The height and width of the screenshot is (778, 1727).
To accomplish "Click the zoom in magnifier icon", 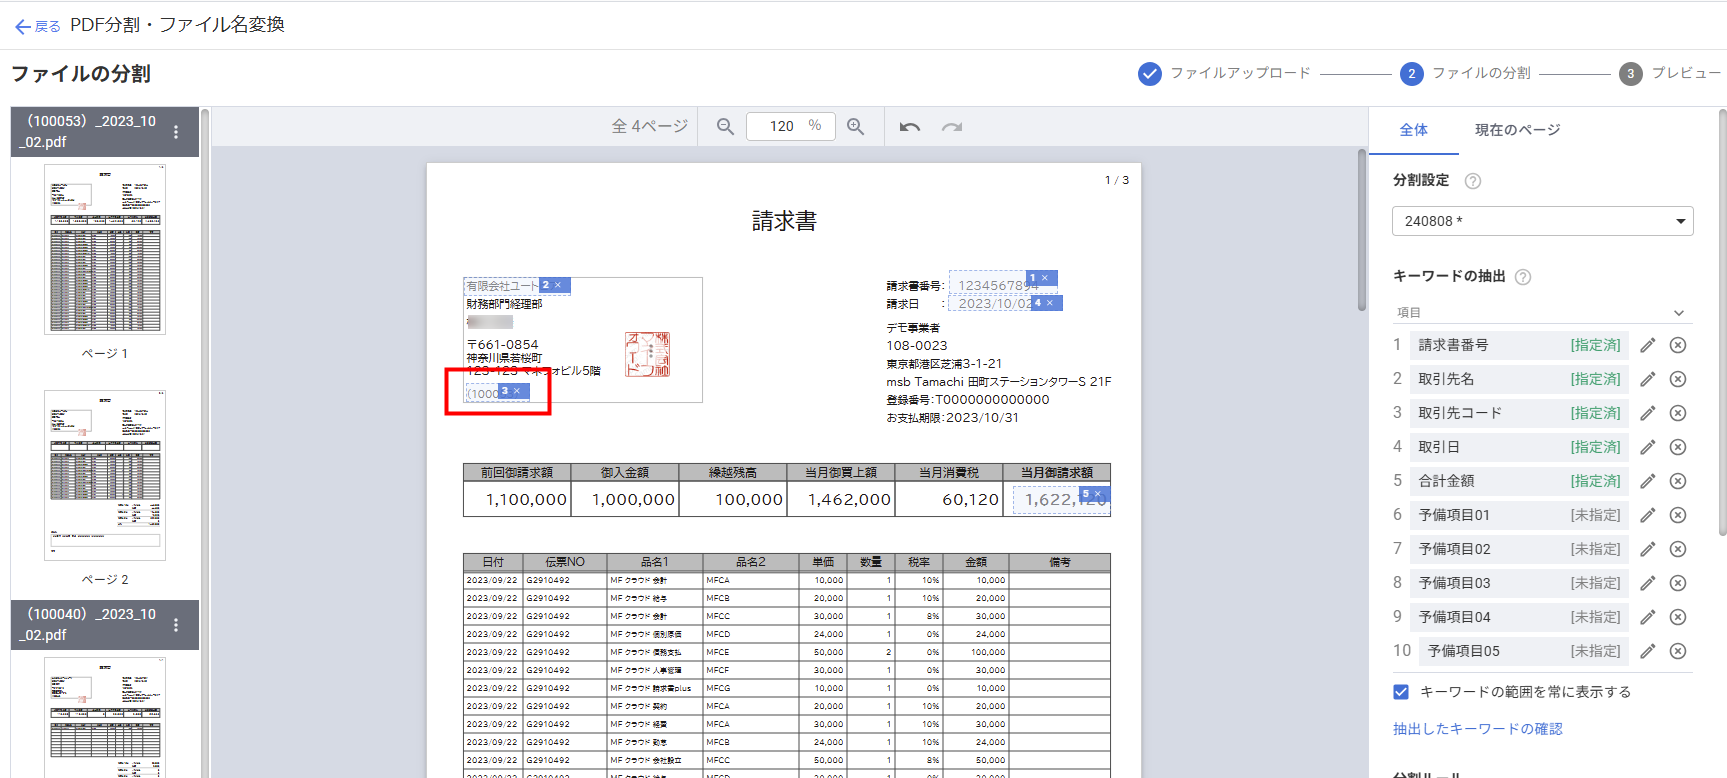I will [x=856, y=127].
